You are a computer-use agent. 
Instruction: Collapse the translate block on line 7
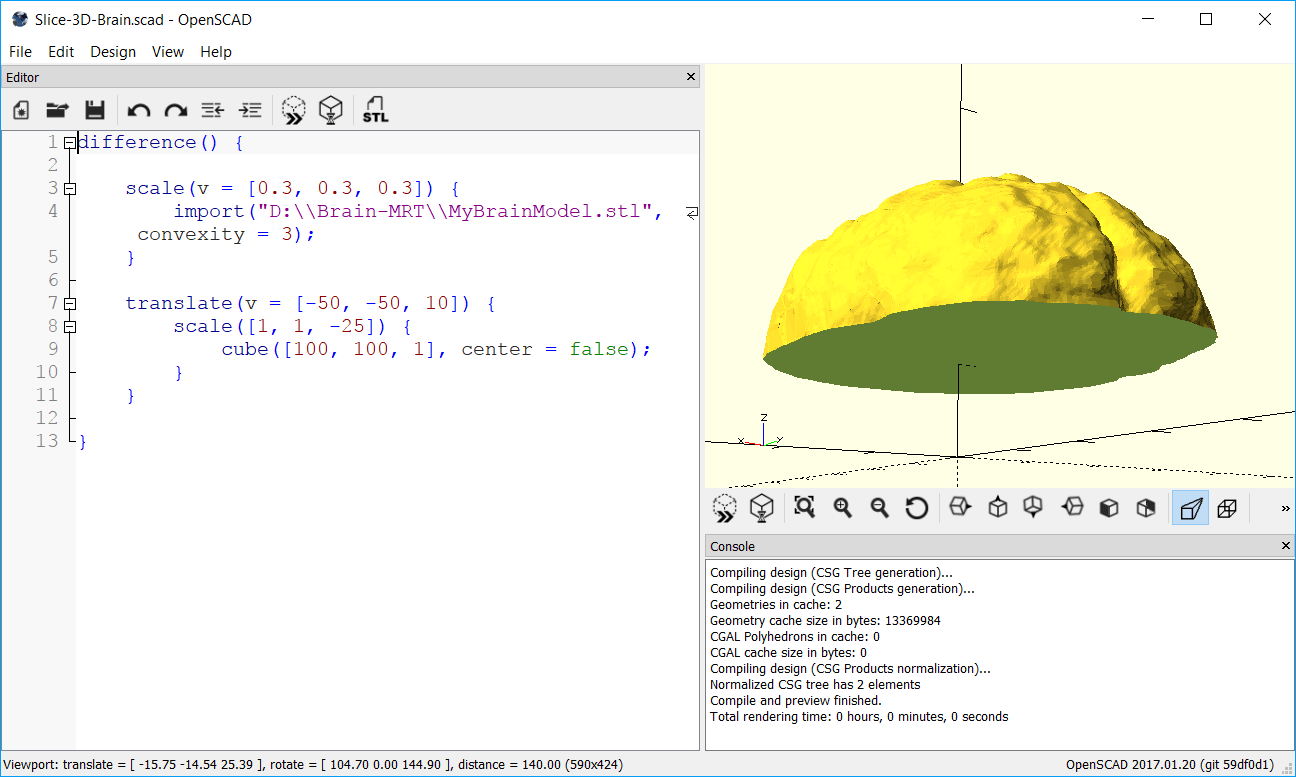69,304
